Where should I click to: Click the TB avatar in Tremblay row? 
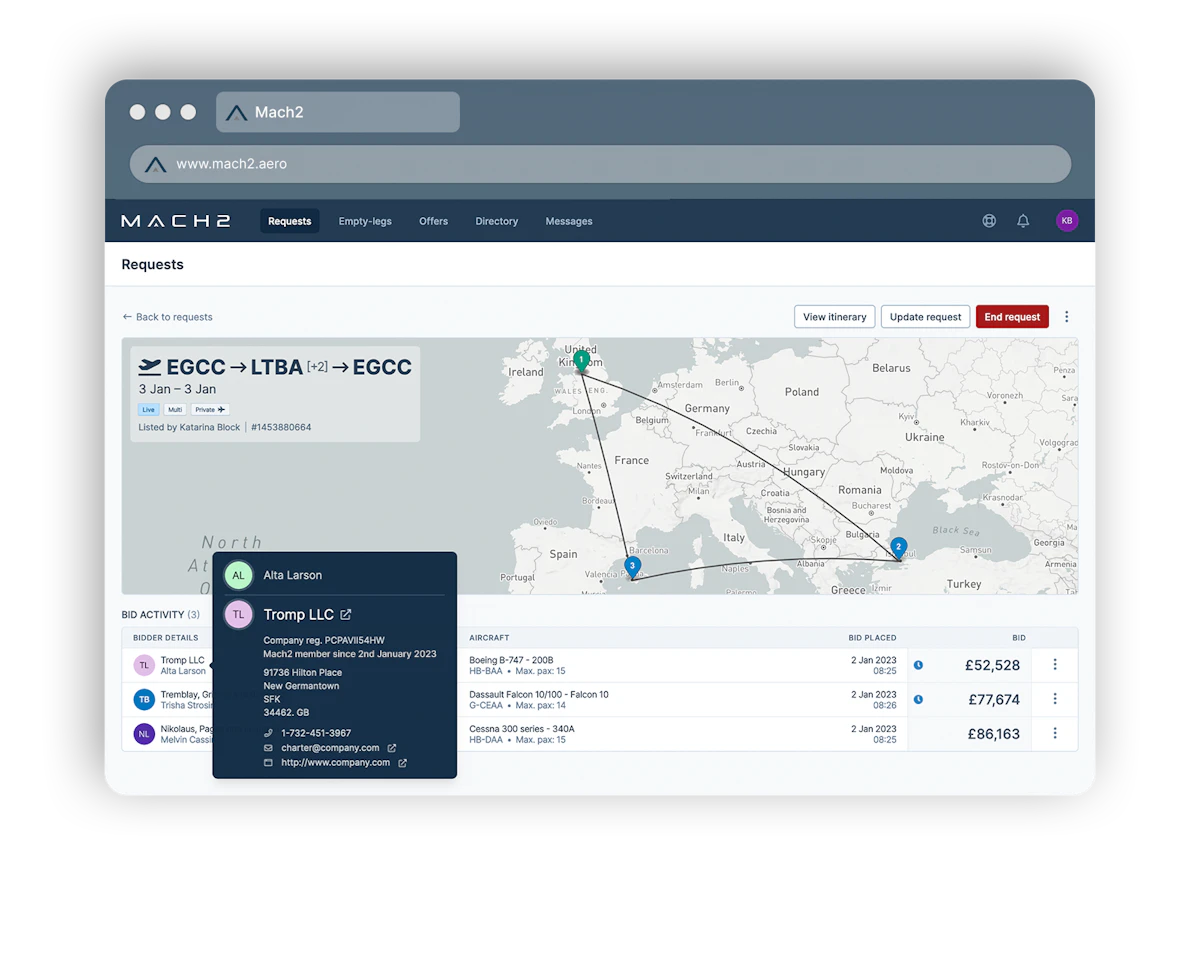[144, 699]
